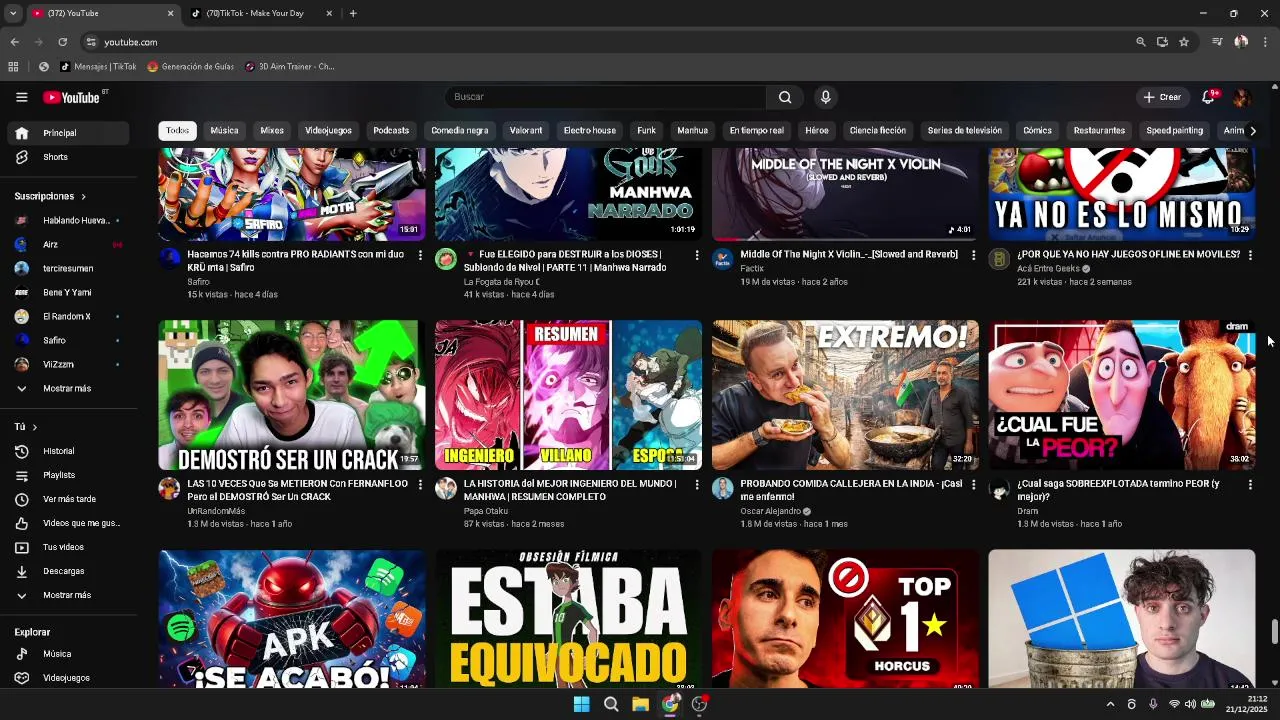Open Mensajes | TikTok bookmark
Screen dimensions: 1280x720
tap(98, 67)
